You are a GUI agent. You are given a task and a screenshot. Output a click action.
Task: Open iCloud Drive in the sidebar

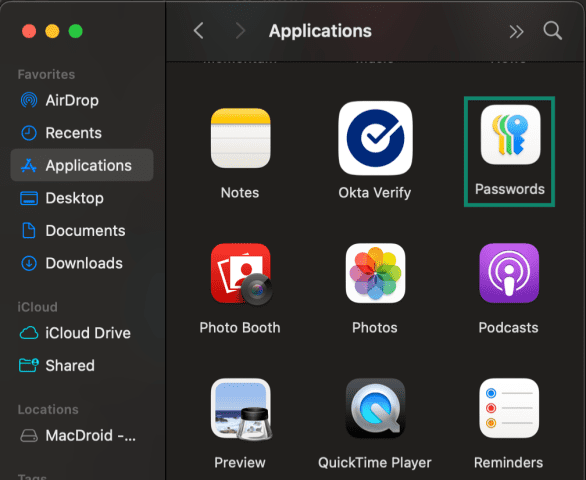pyautogui.click(x=82, y=333)
